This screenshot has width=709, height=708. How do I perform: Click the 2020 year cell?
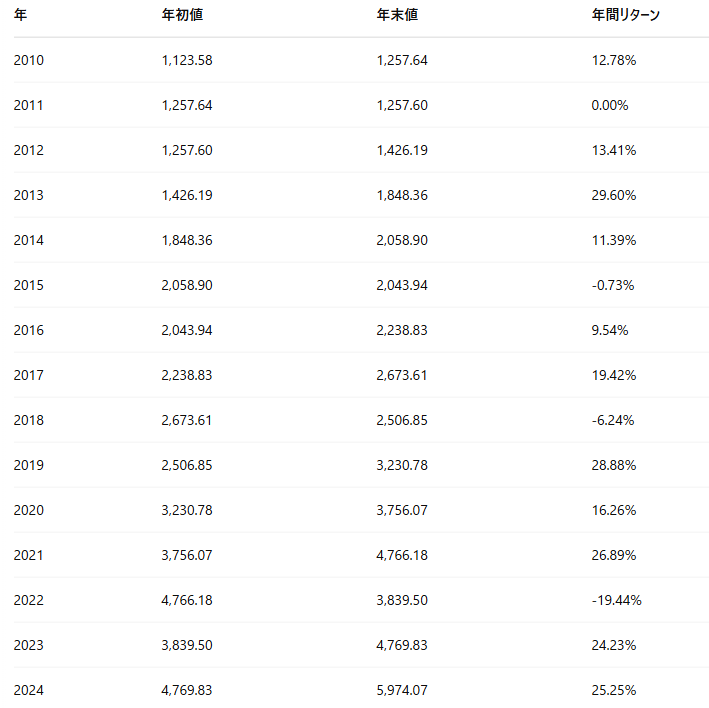[x=28, y=510]
